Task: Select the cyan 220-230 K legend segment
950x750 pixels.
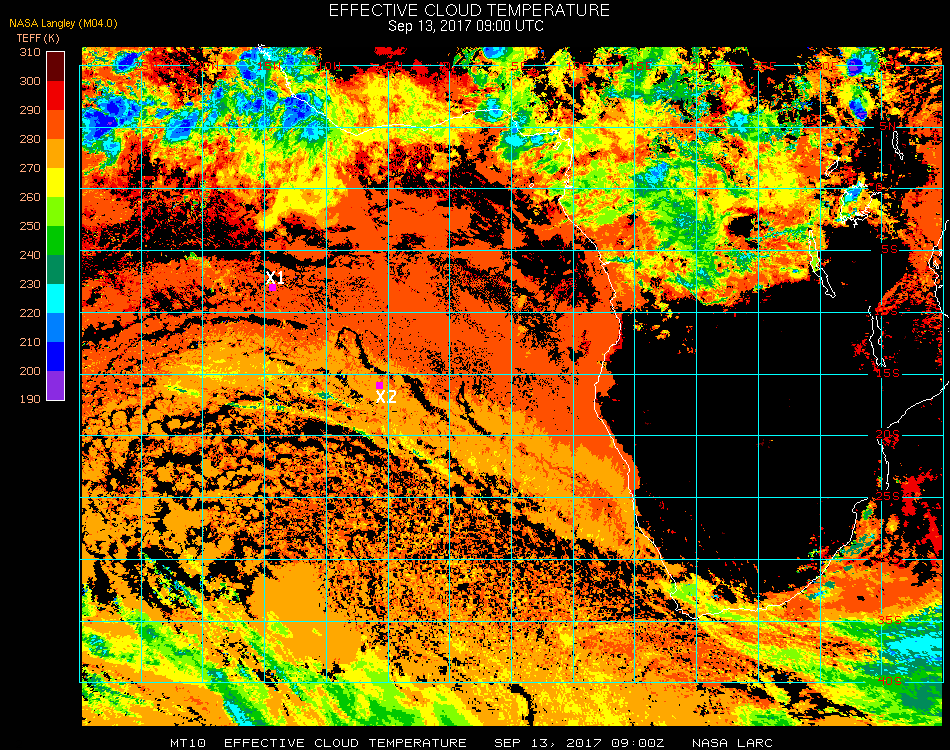Action: 55,299
